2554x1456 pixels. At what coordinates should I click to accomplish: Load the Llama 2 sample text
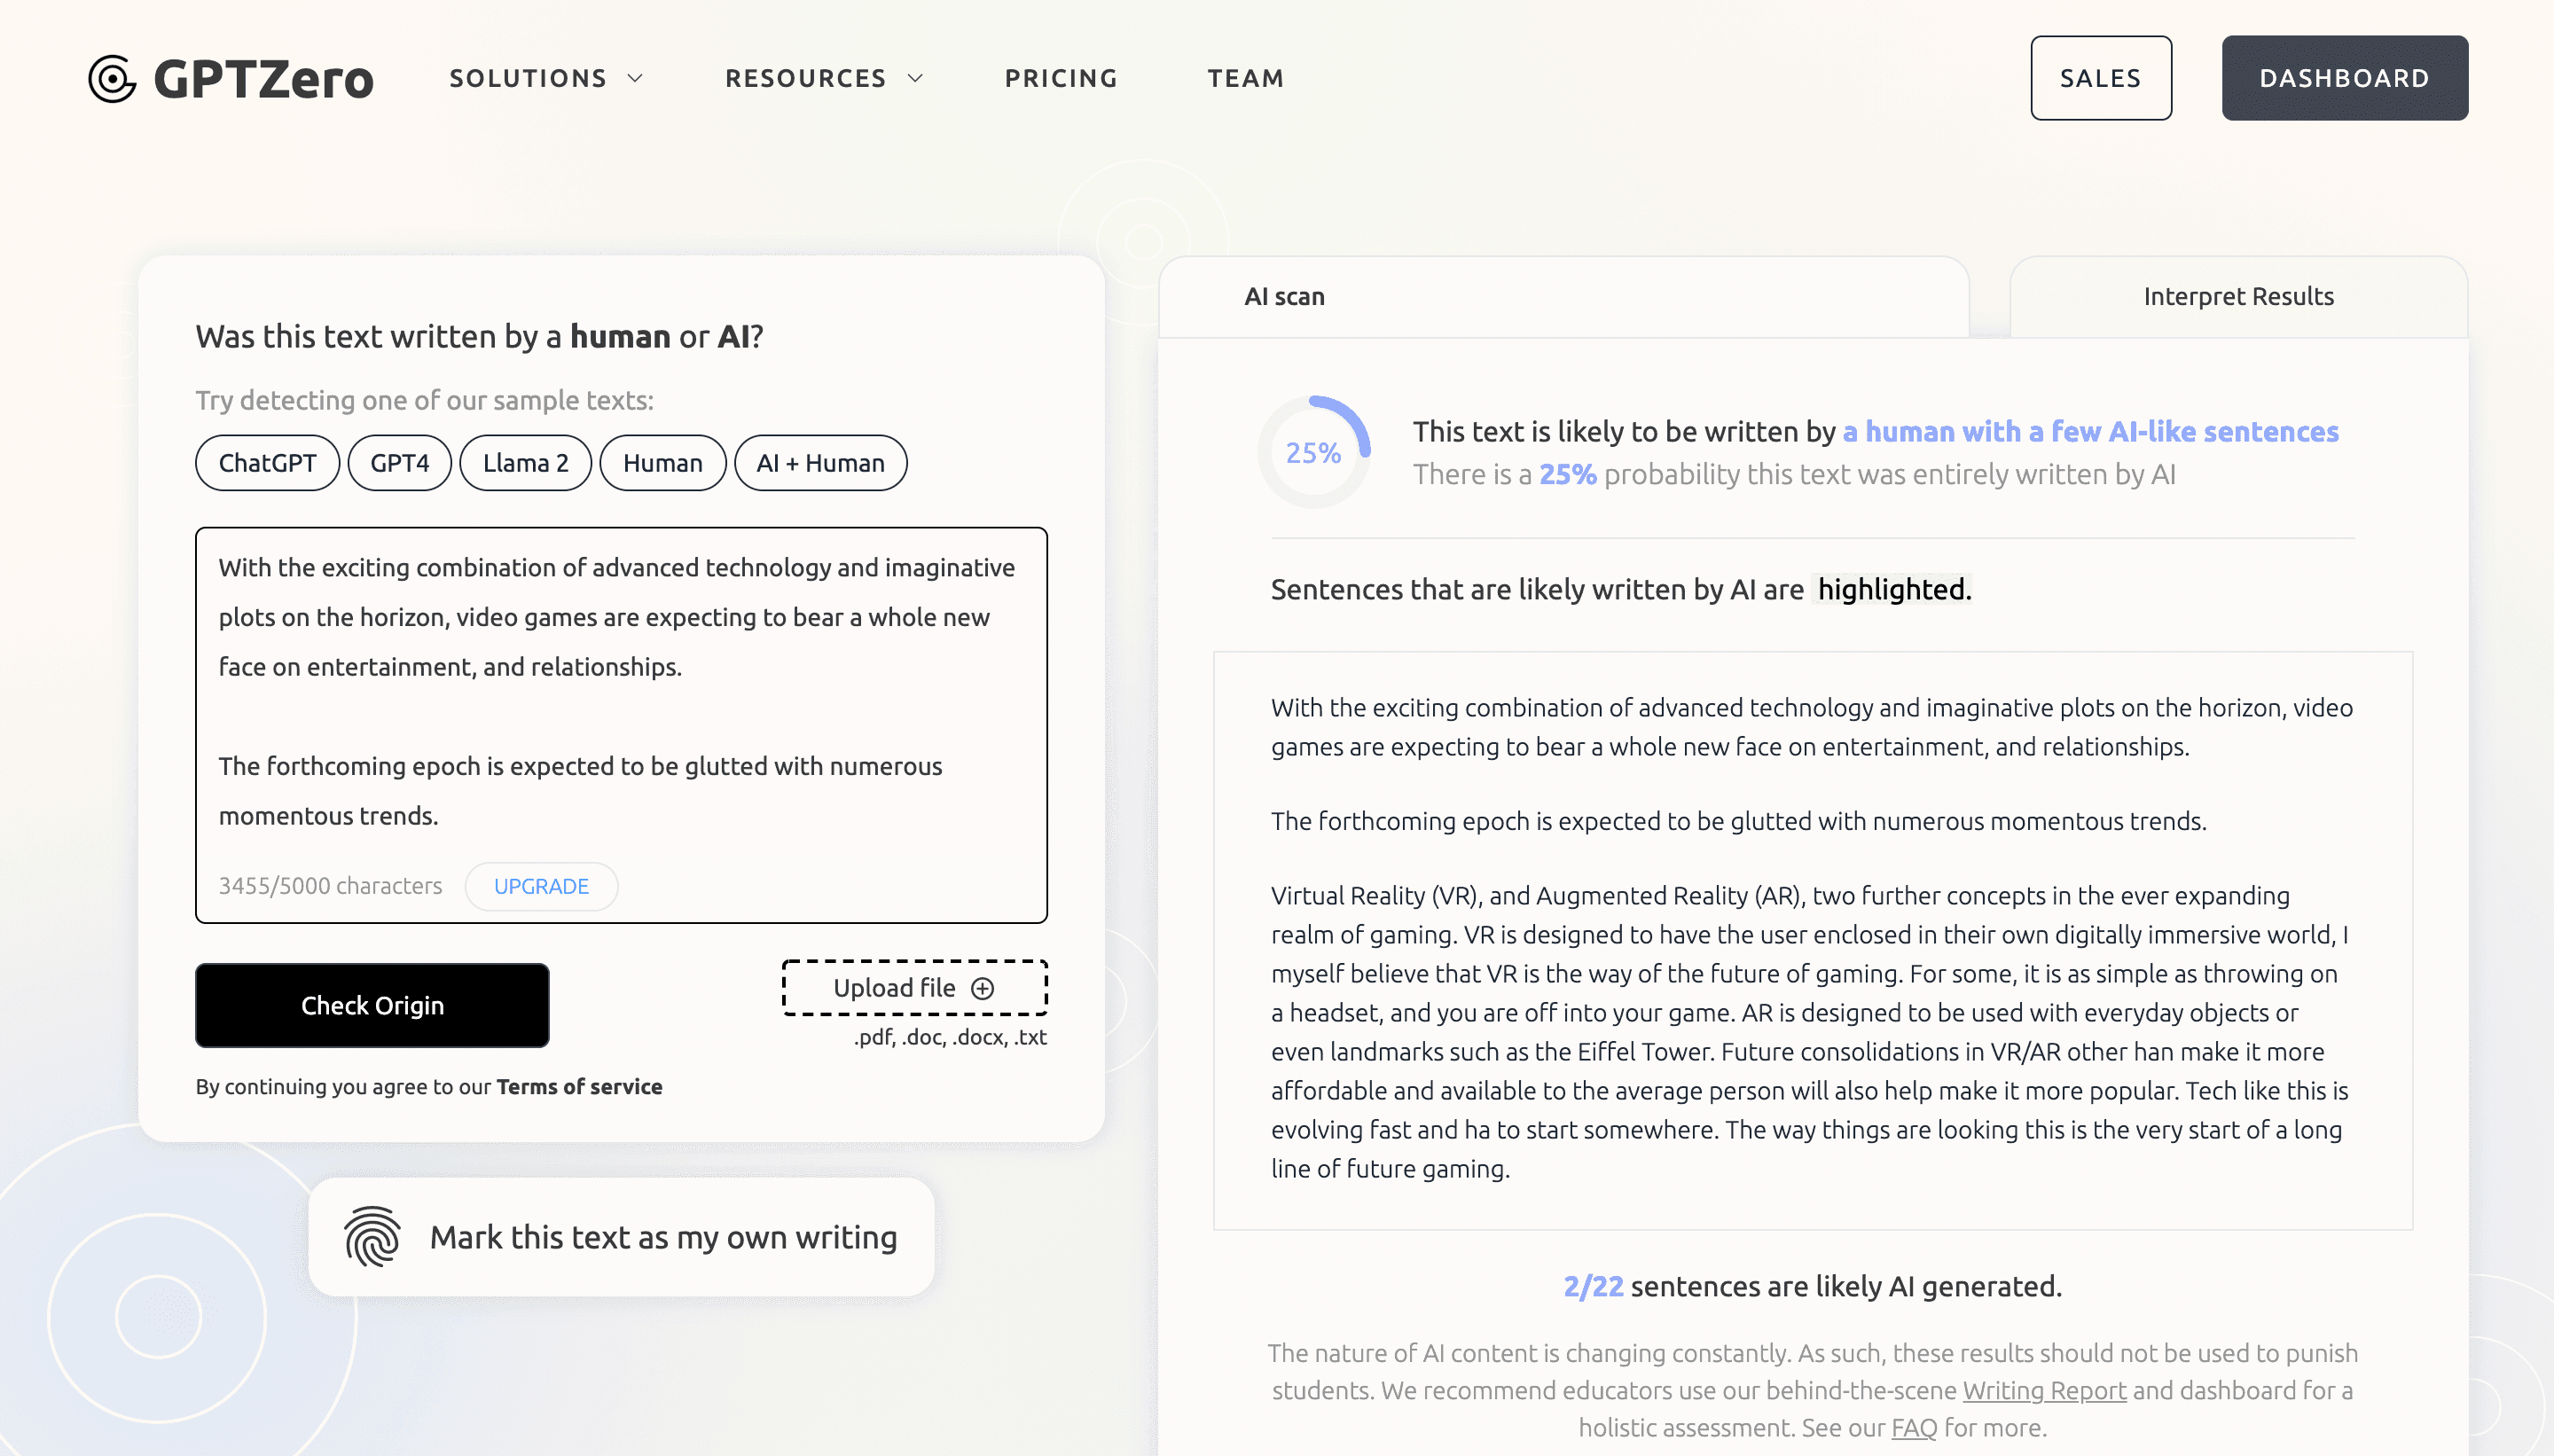point(525,463)
